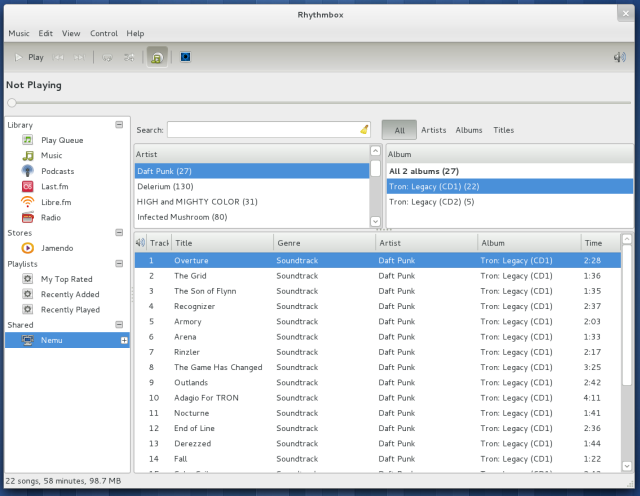Image resolution: width=640 pixels, height=496 pixels.
Task: Open the Edit menu
Action: pos(45,33)
